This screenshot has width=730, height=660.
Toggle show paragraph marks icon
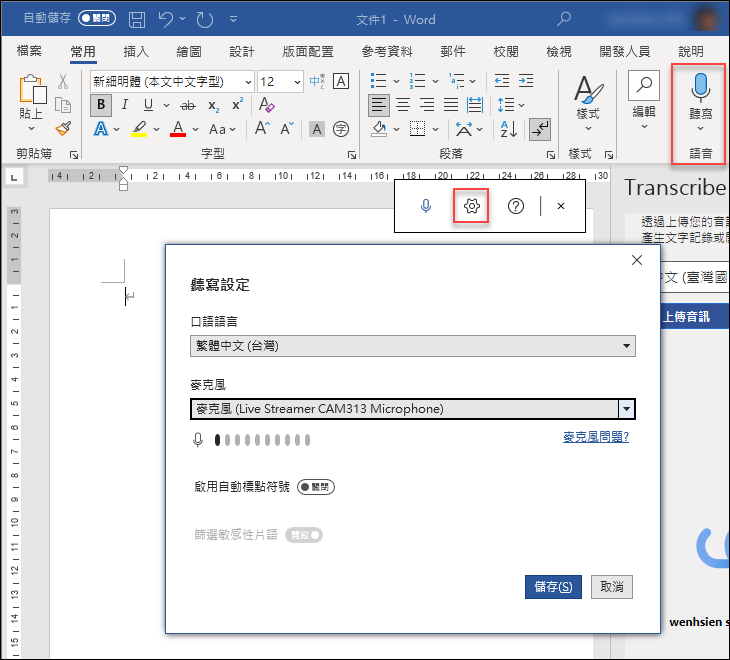(540, 129)
